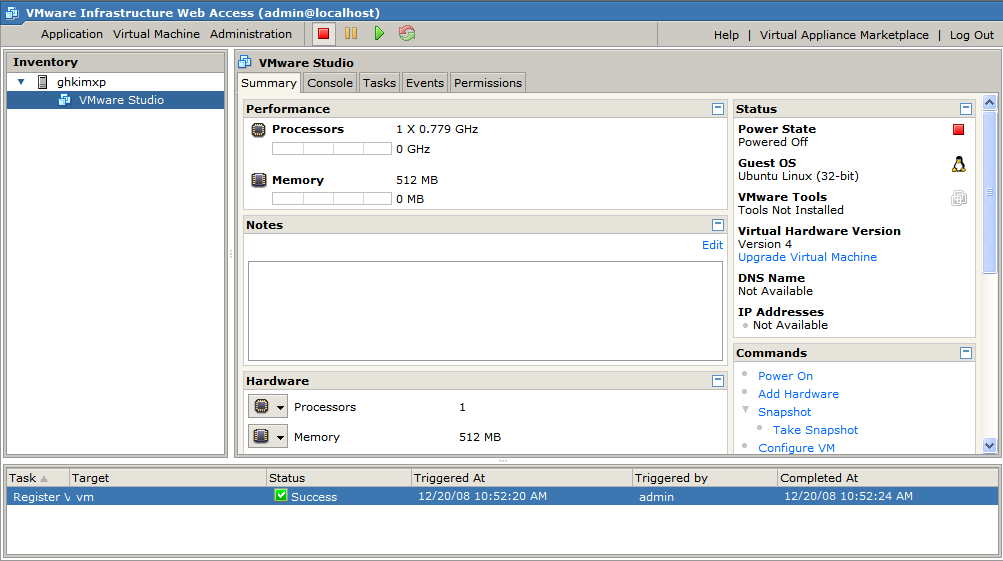The width and height of the screenshot is (1003, 561).
Task: Click the Add Hardware command
Action: pyautogui.click(x=798, y=394)
